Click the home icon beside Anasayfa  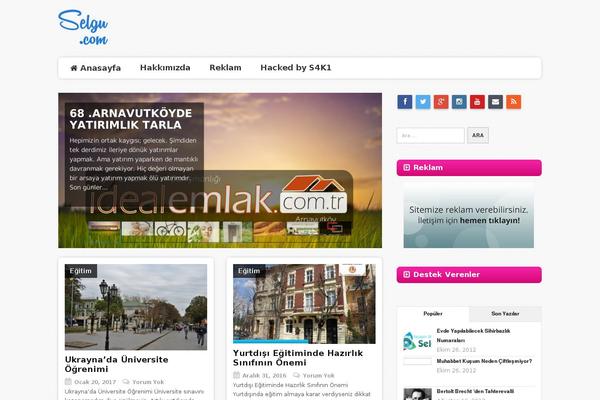(x=74, y=68)
